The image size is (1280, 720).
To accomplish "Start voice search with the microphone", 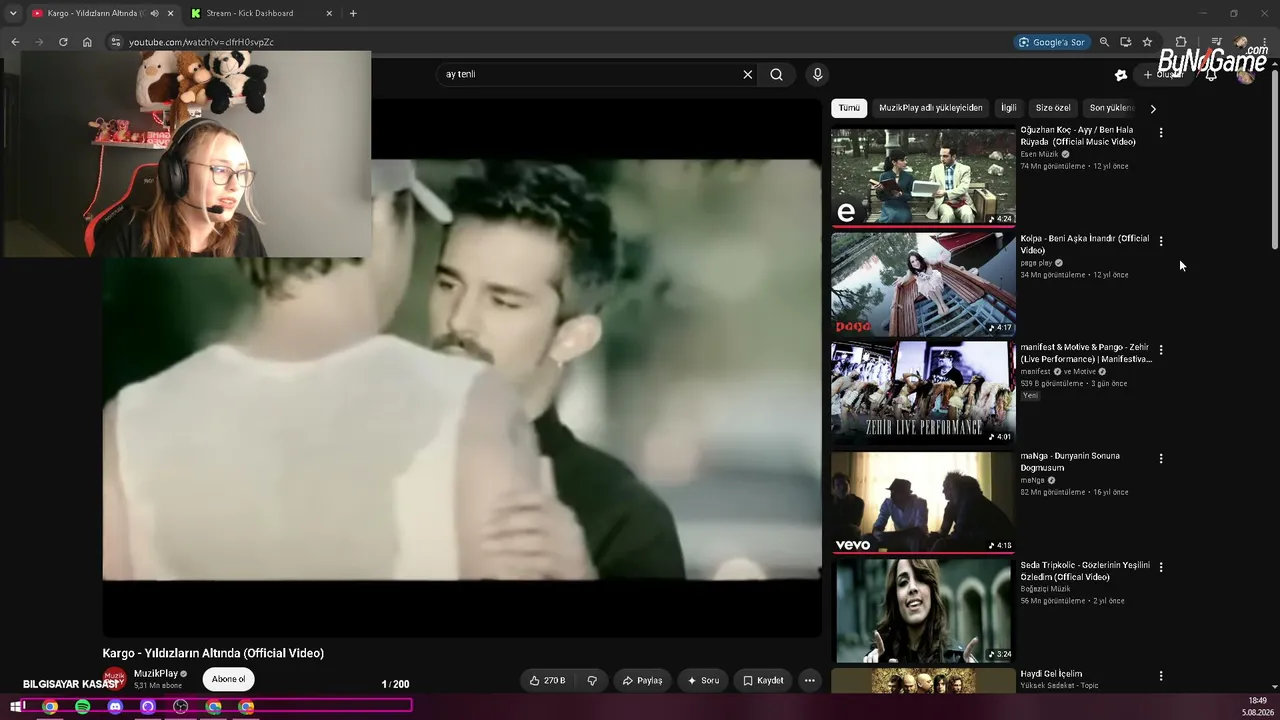I will point(817,74).
